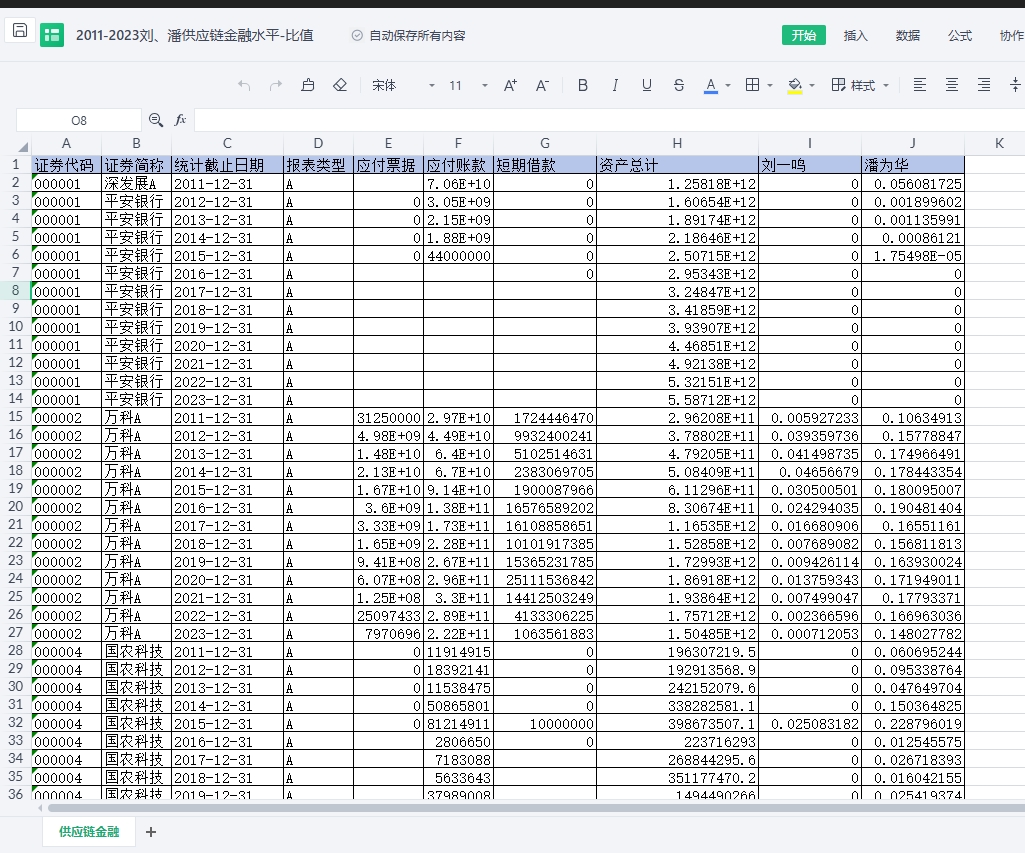Screen dimensions: 1025x853
Task: Click cell with value 44000000
Action: [x=458, y=256]
